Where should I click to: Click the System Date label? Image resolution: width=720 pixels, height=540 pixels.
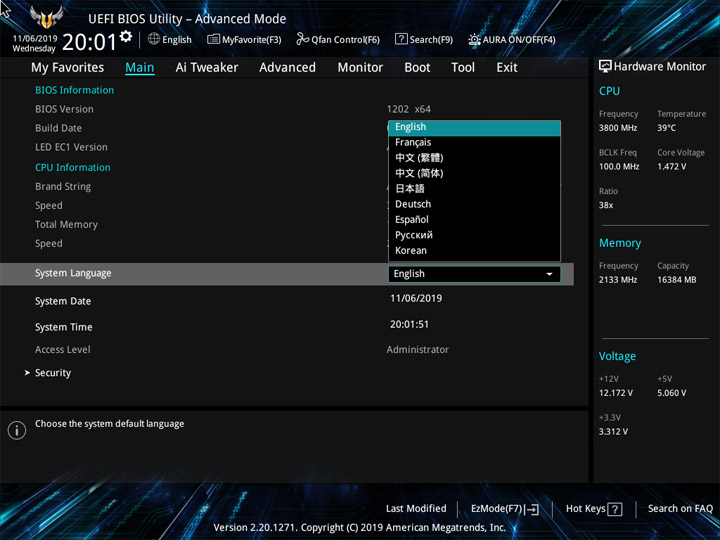click(x=63, y=301)
